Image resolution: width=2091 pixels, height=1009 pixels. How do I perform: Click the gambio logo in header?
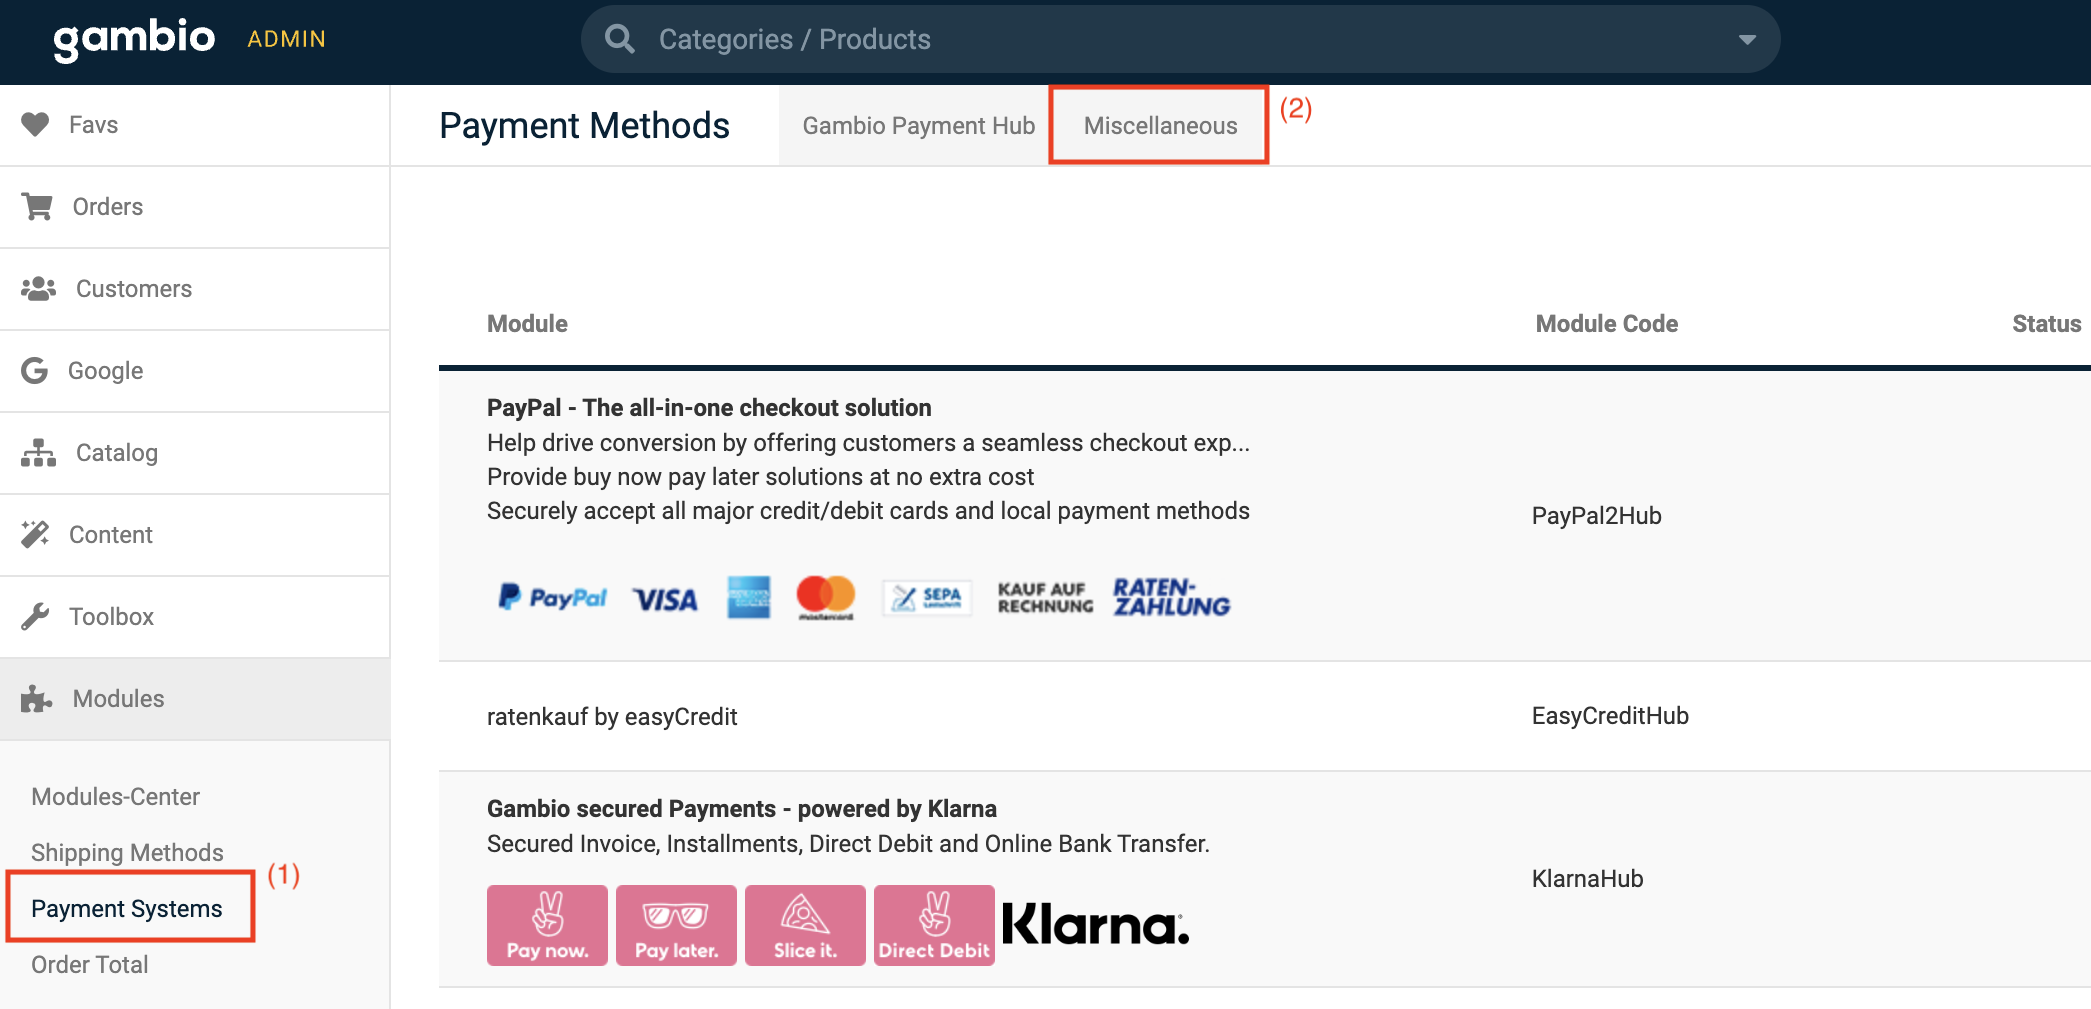tap(134, 39)
